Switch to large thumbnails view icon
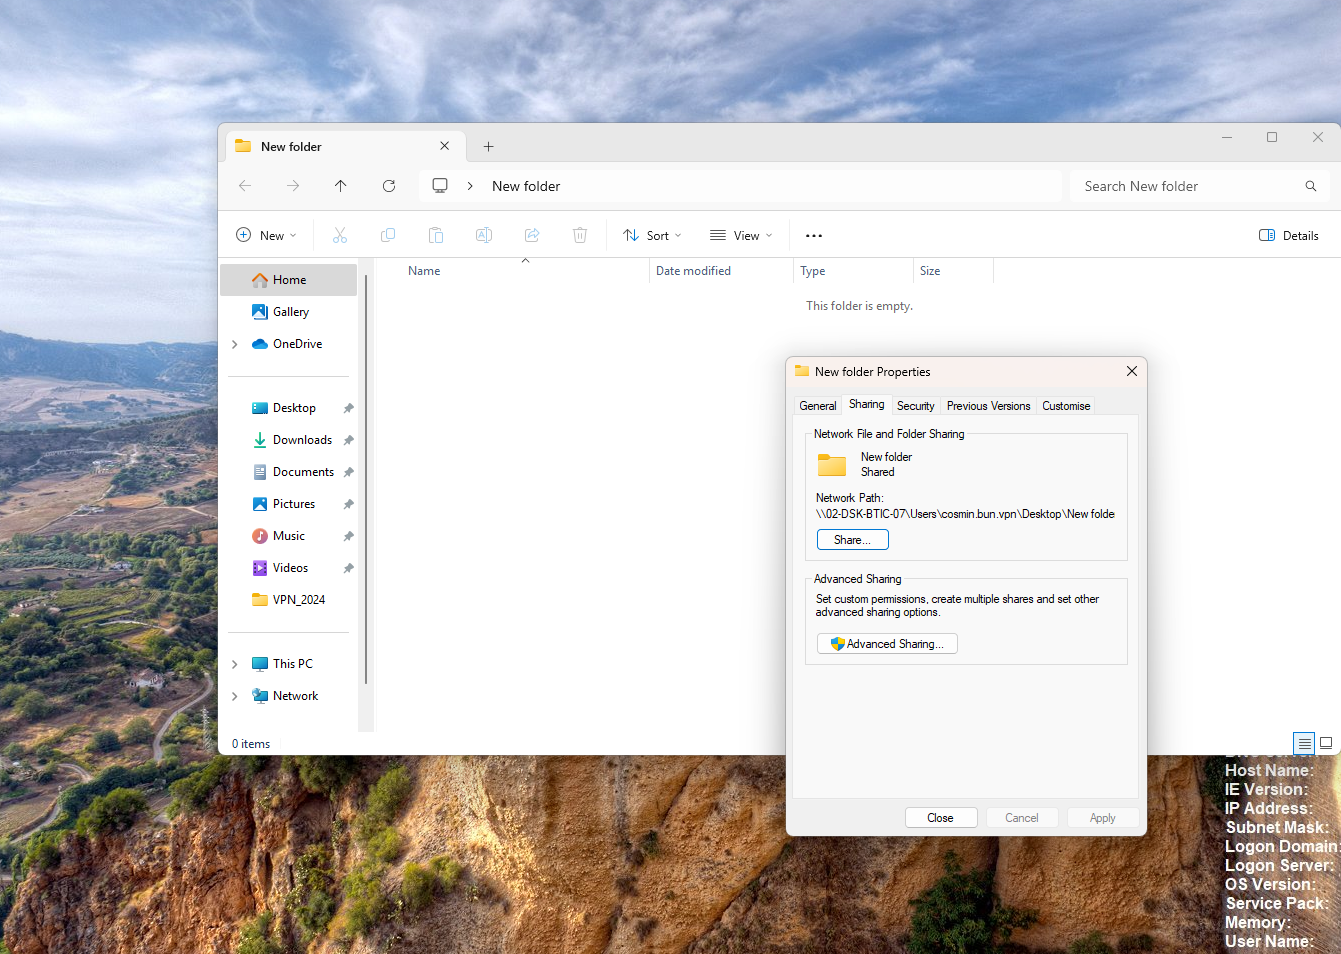Viewport: 1341px width, 954px height. point(1326,743)
